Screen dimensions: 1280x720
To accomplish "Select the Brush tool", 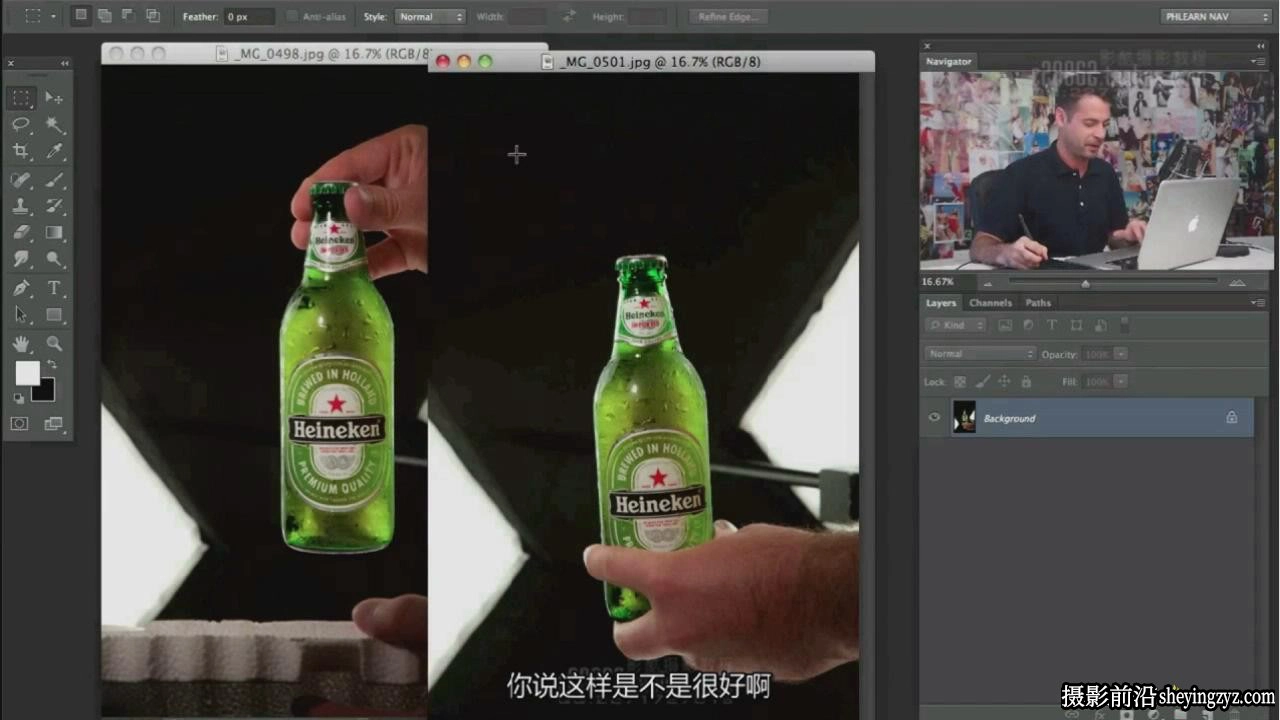I will tap(54, 180).
